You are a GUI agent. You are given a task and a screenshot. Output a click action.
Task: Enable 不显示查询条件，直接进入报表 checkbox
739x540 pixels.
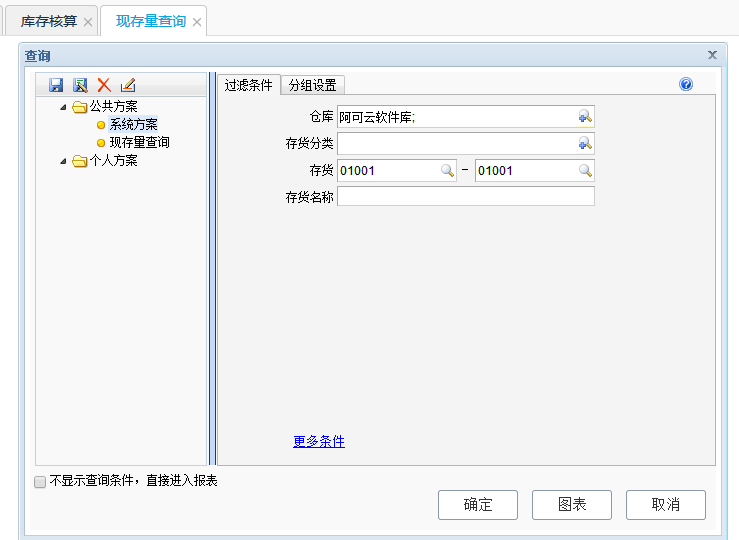coord(40,482)
